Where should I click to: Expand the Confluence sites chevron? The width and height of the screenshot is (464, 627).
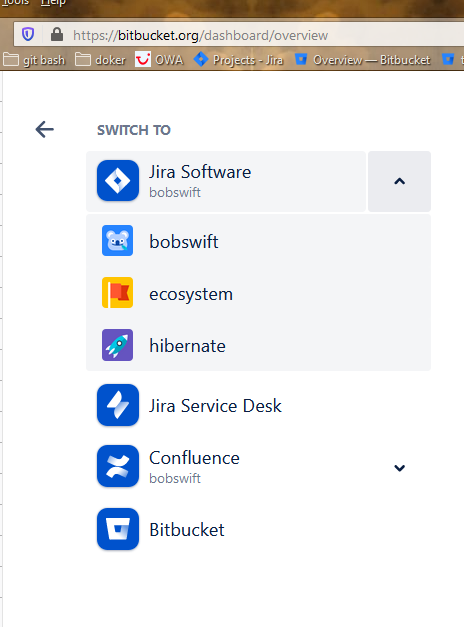399,467
